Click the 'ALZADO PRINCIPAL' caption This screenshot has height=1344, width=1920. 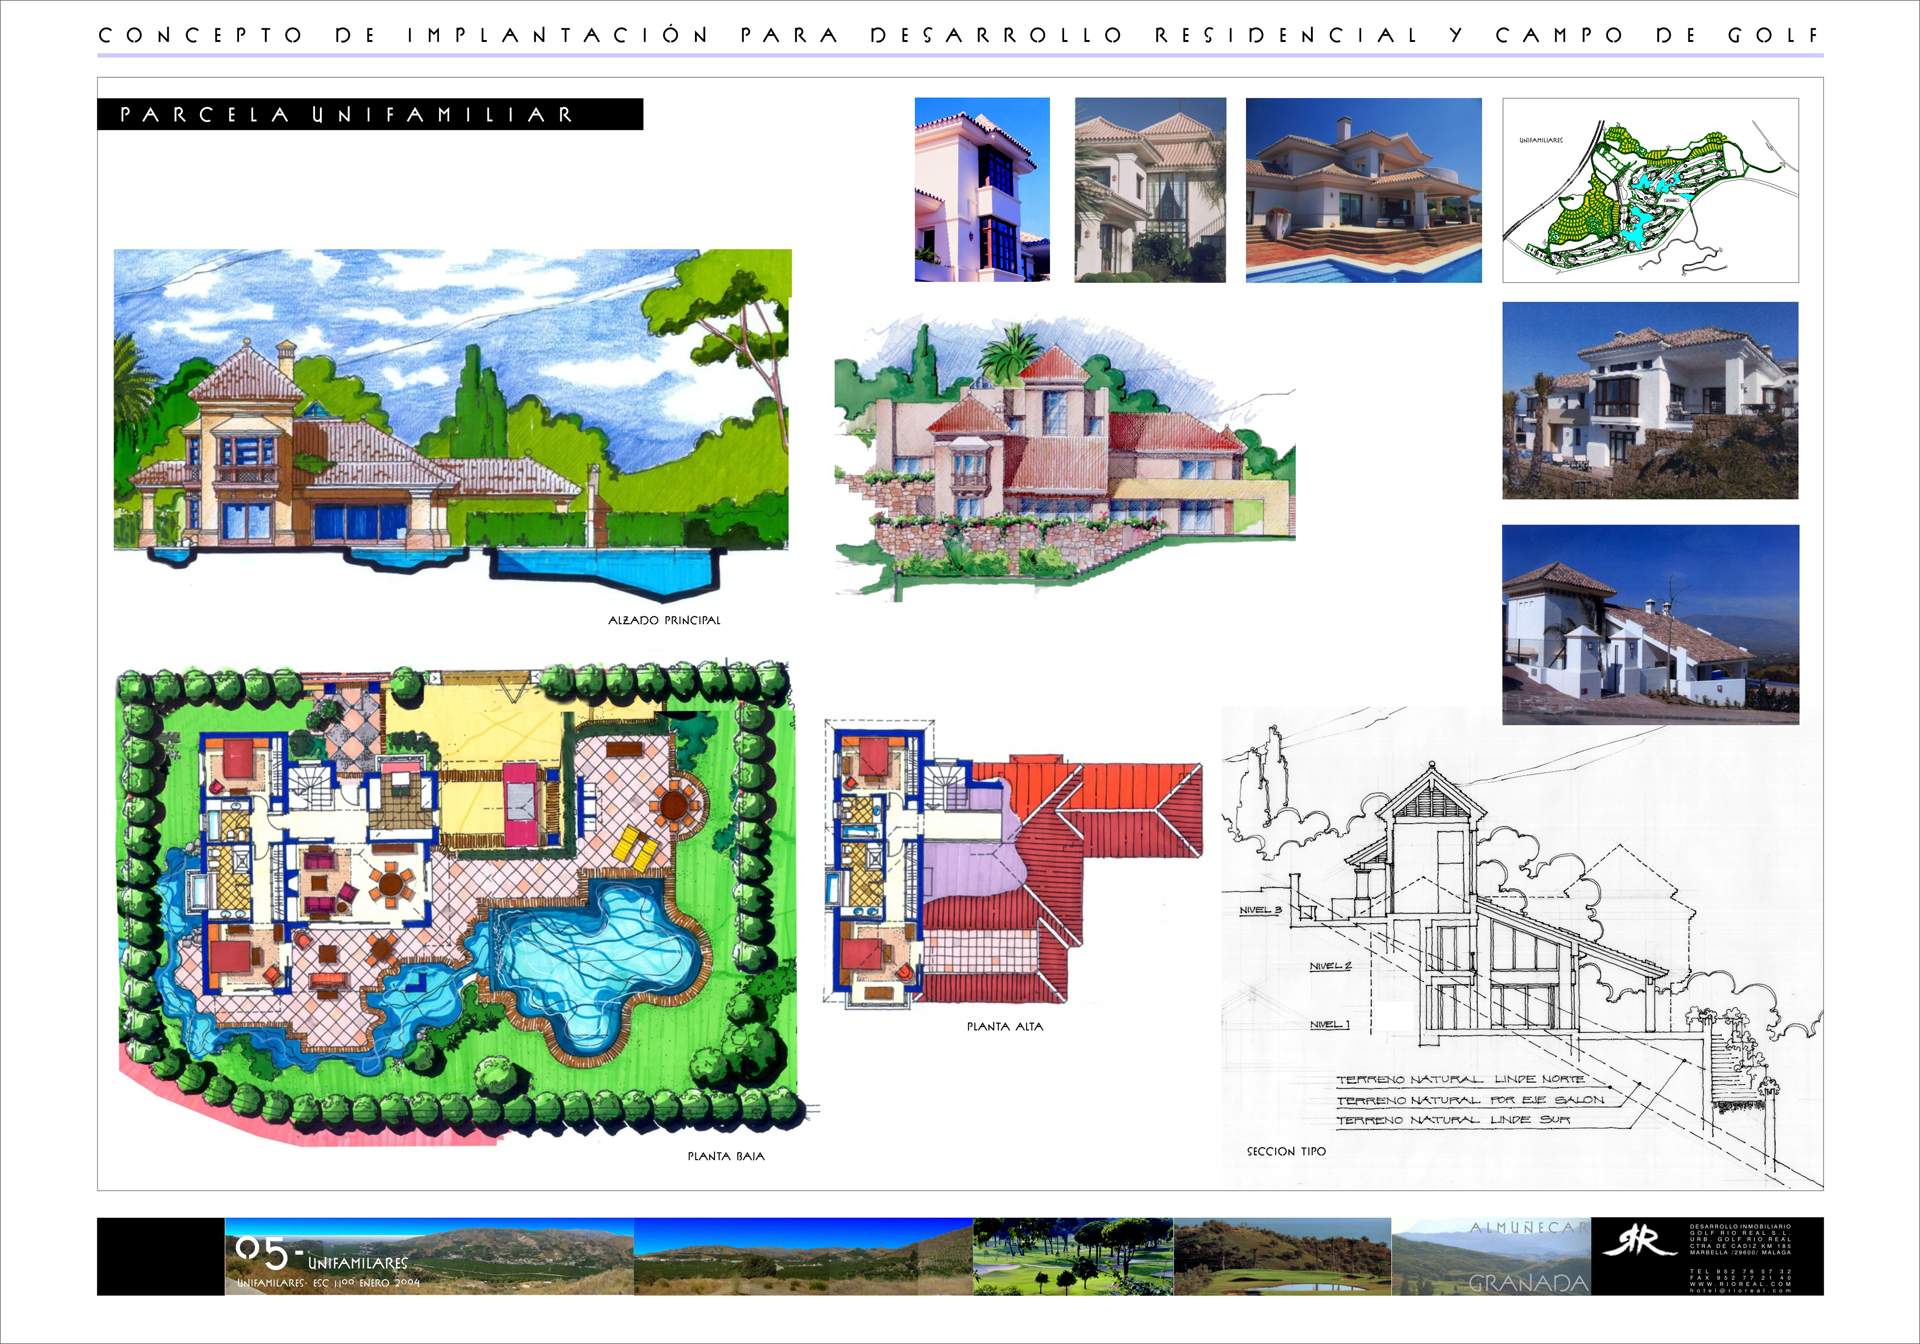pyautogui.click(x=664, y=620)
